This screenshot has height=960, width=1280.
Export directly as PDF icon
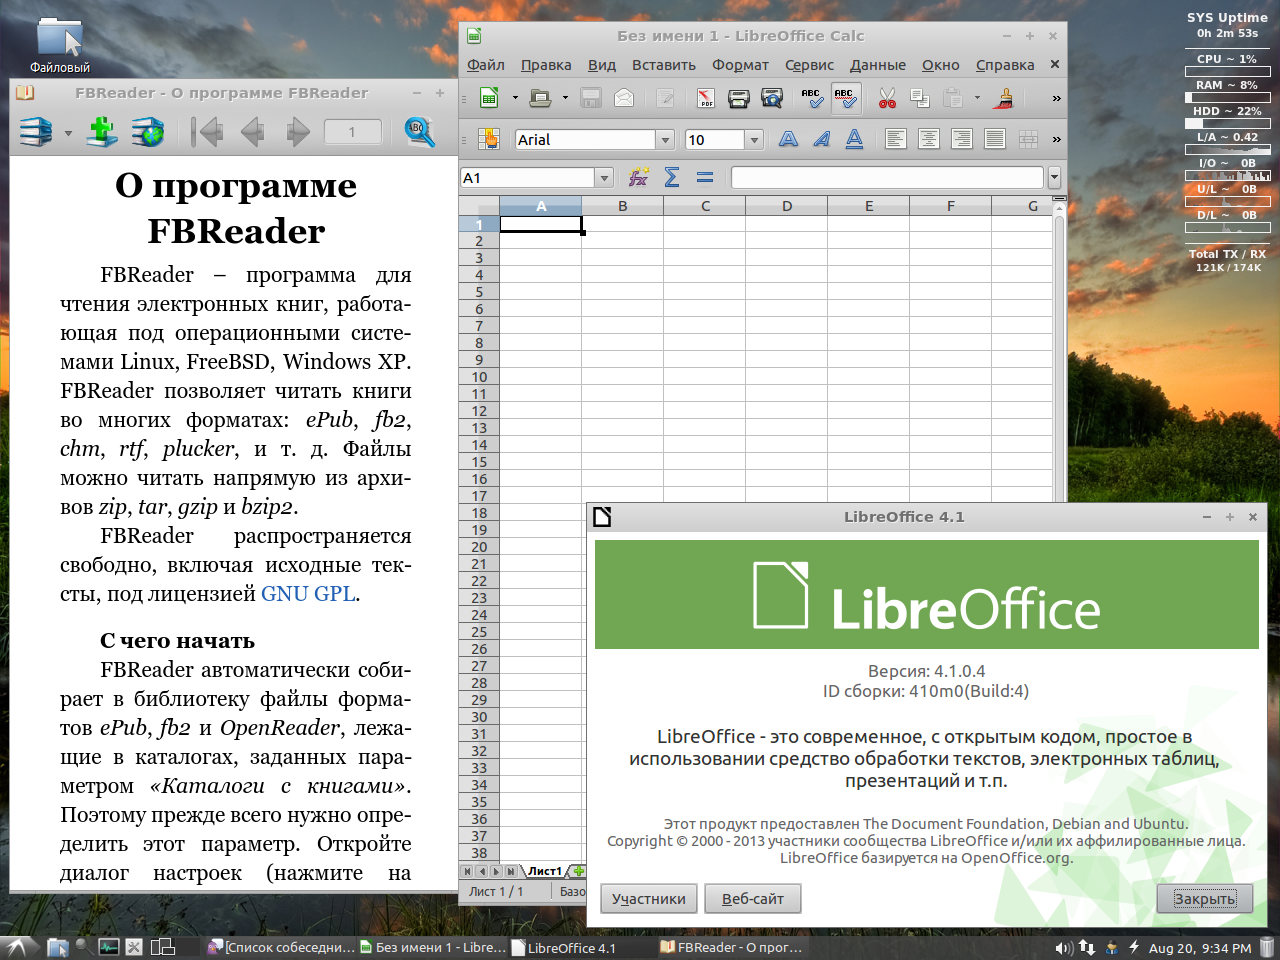pyautogui.click(x=706, y=98)
